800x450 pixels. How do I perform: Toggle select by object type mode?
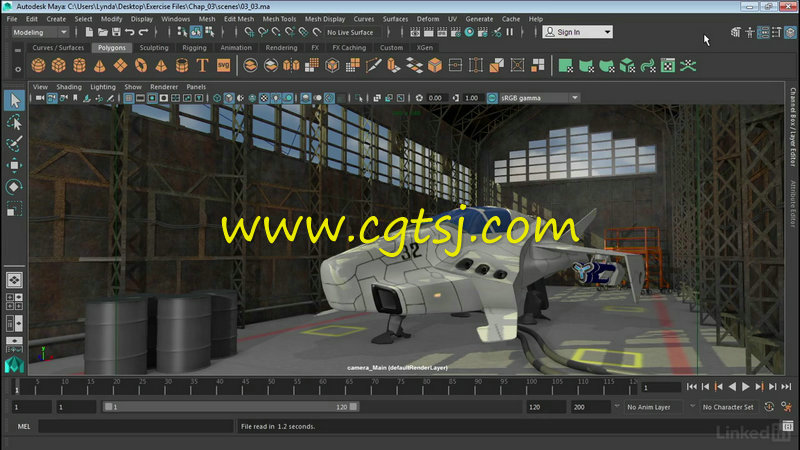click(x=196, y=32)
